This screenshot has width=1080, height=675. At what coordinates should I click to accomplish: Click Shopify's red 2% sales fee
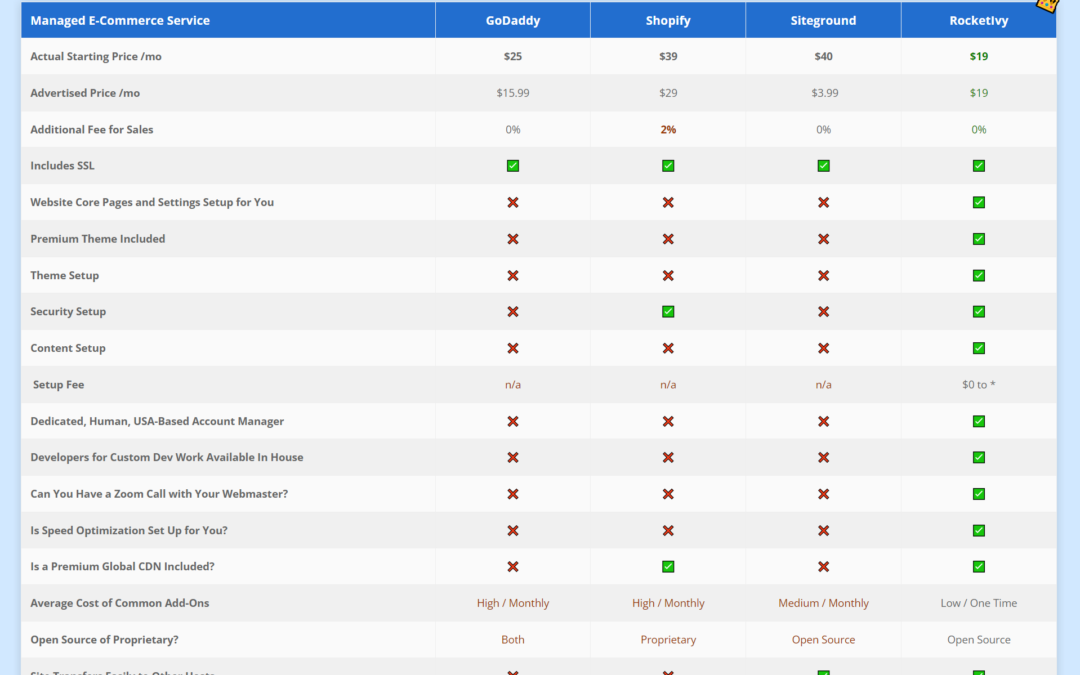coord(668,129)
